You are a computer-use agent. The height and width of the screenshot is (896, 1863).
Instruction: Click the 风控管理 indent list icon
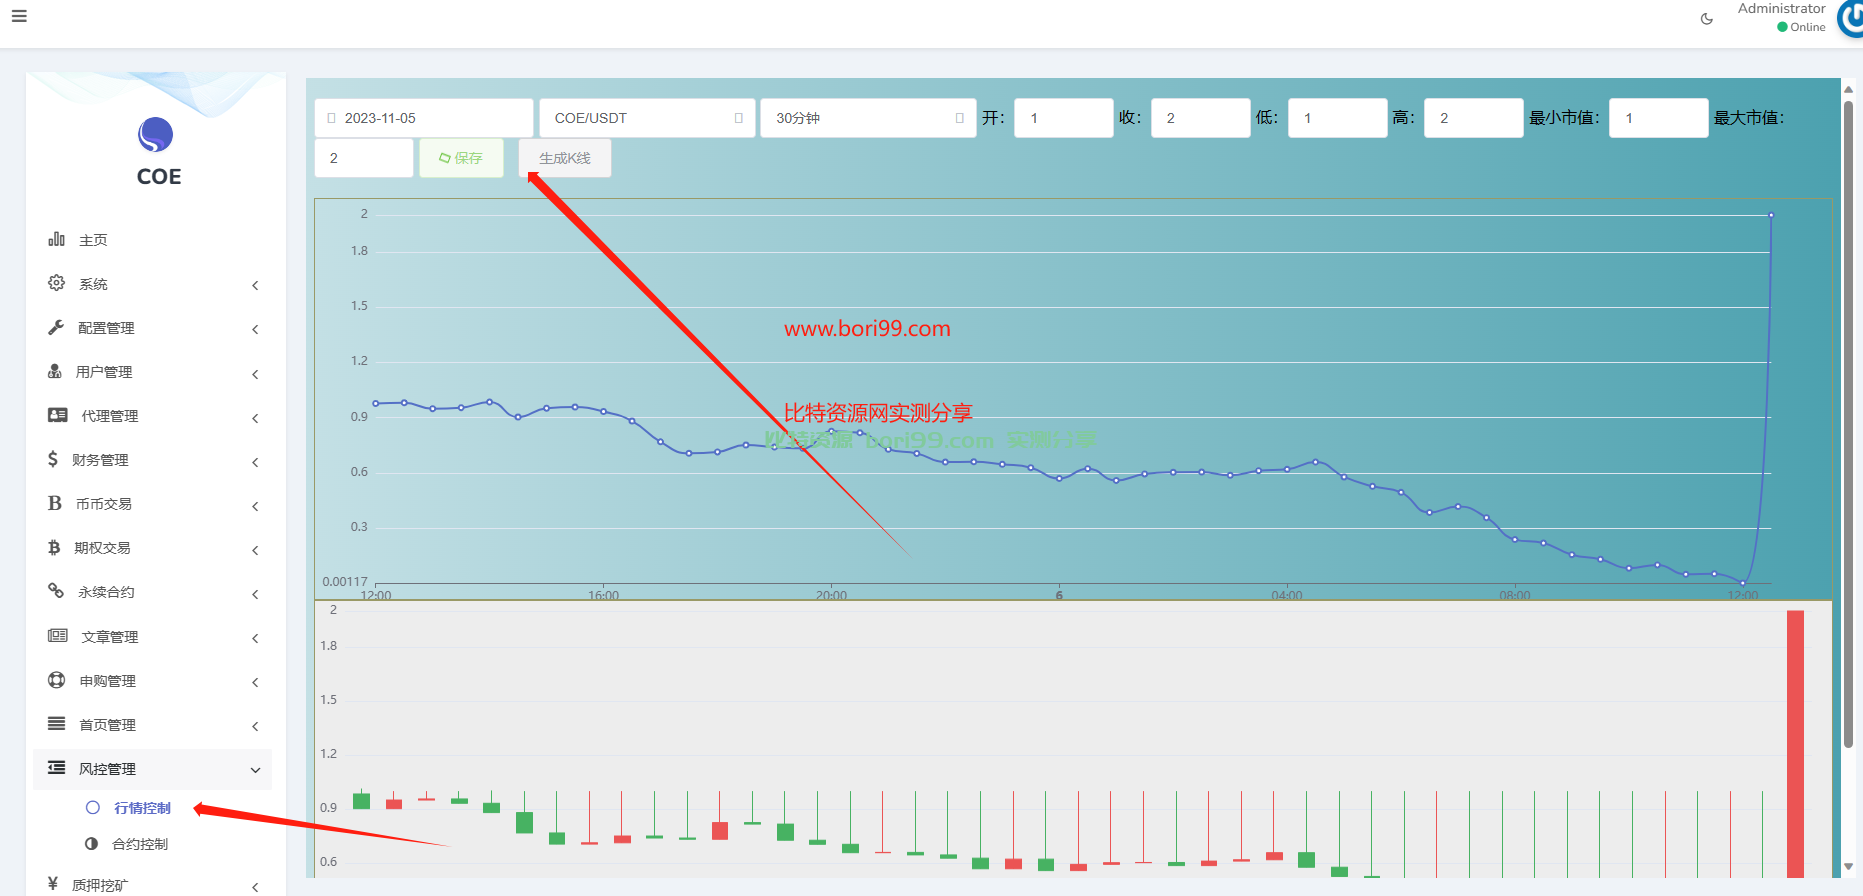[x=57, y=768]
